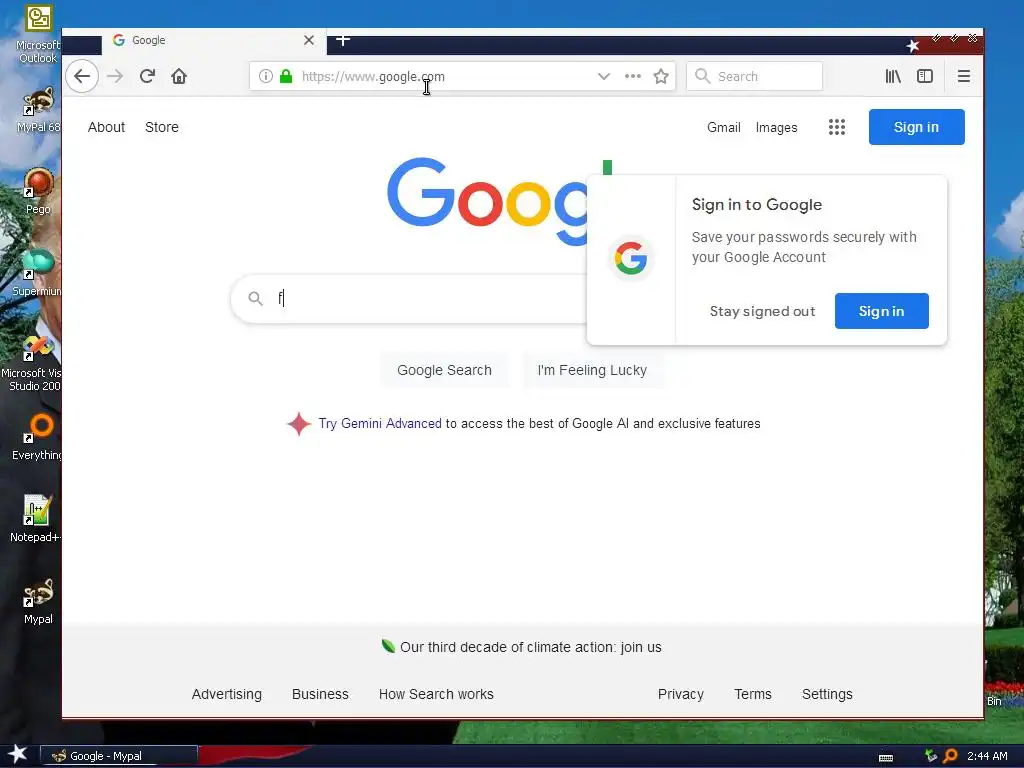The image size is (1024, 768).
Task: Click the forward navigation arrow
Action: point(115,76)
